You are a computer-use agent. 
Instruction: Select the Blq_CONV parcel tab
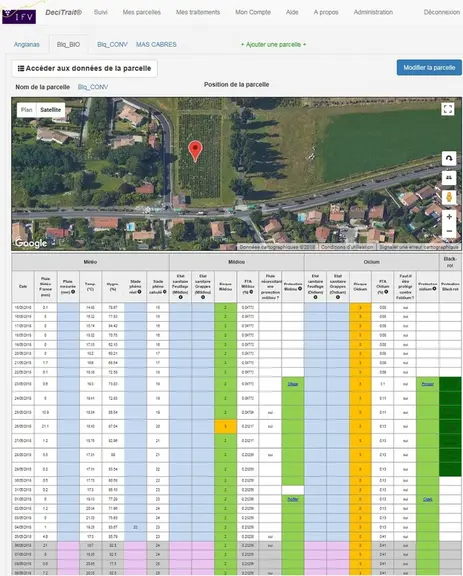pos(112,44)
